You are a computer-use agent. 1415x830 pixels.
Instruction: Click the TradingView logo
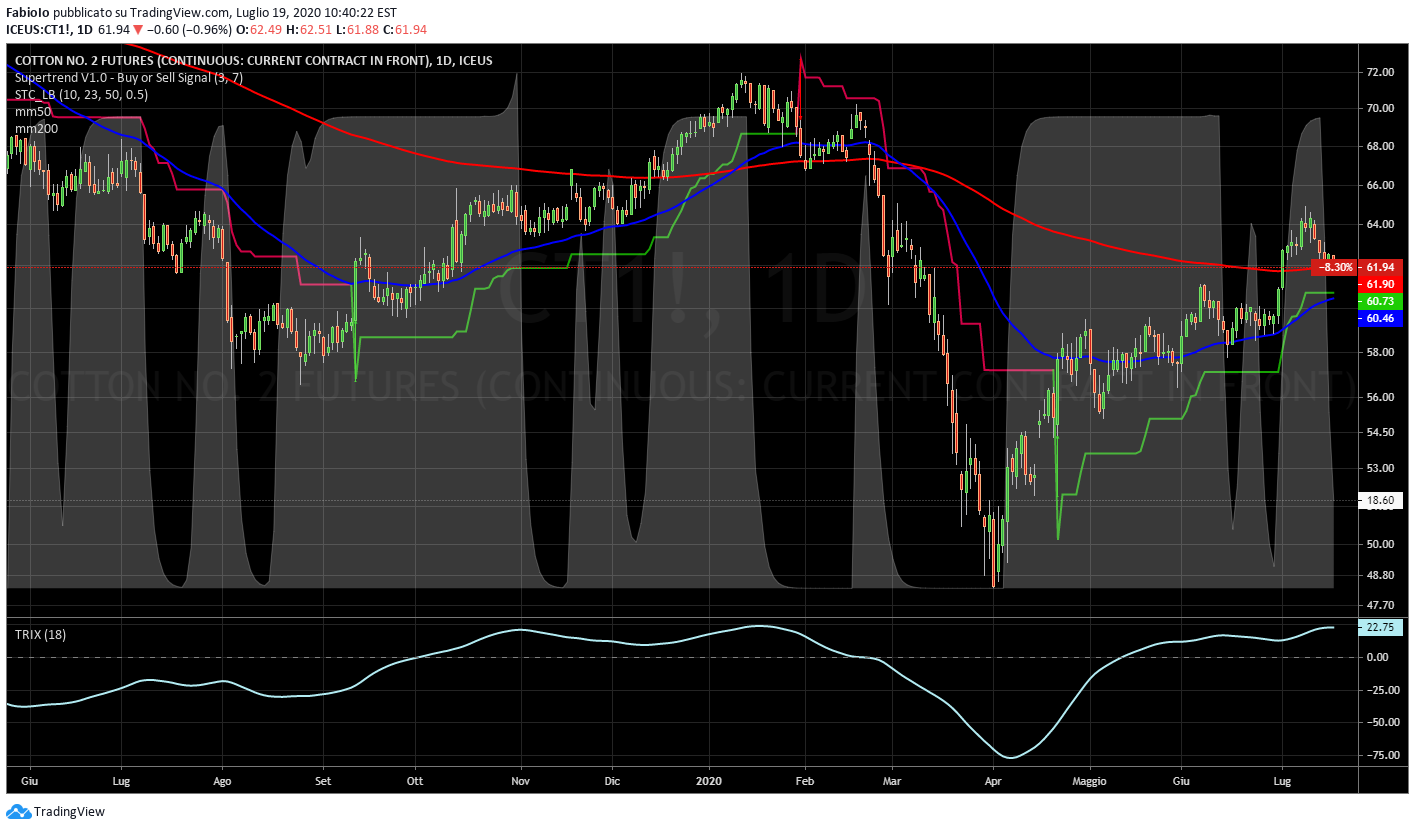55,812
